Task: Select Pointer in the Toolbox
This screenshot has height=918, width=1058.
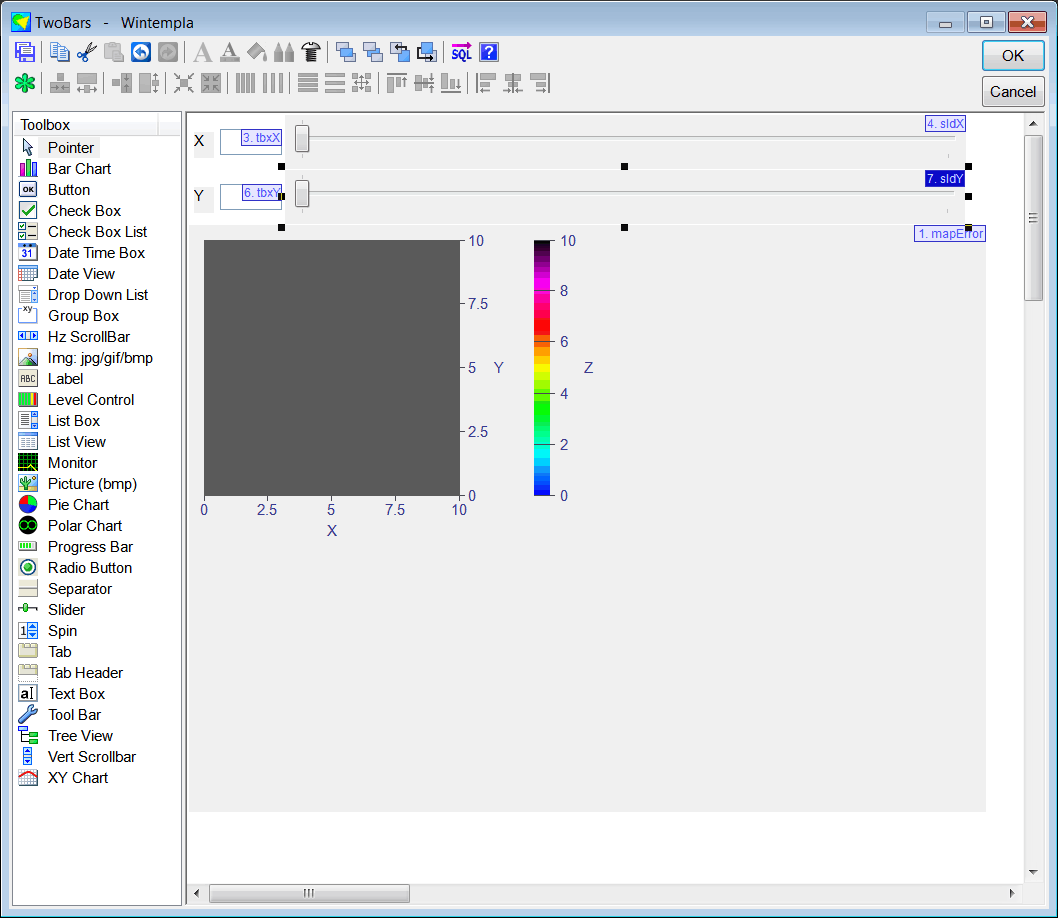Action: [70, 148]
